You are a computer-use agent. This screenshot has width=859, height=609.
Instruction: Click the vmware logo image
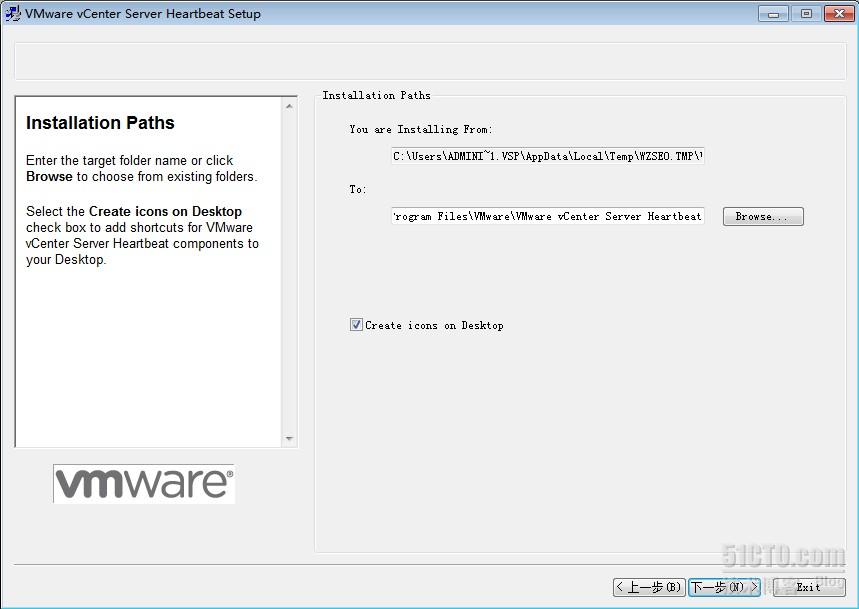point(144,484)
